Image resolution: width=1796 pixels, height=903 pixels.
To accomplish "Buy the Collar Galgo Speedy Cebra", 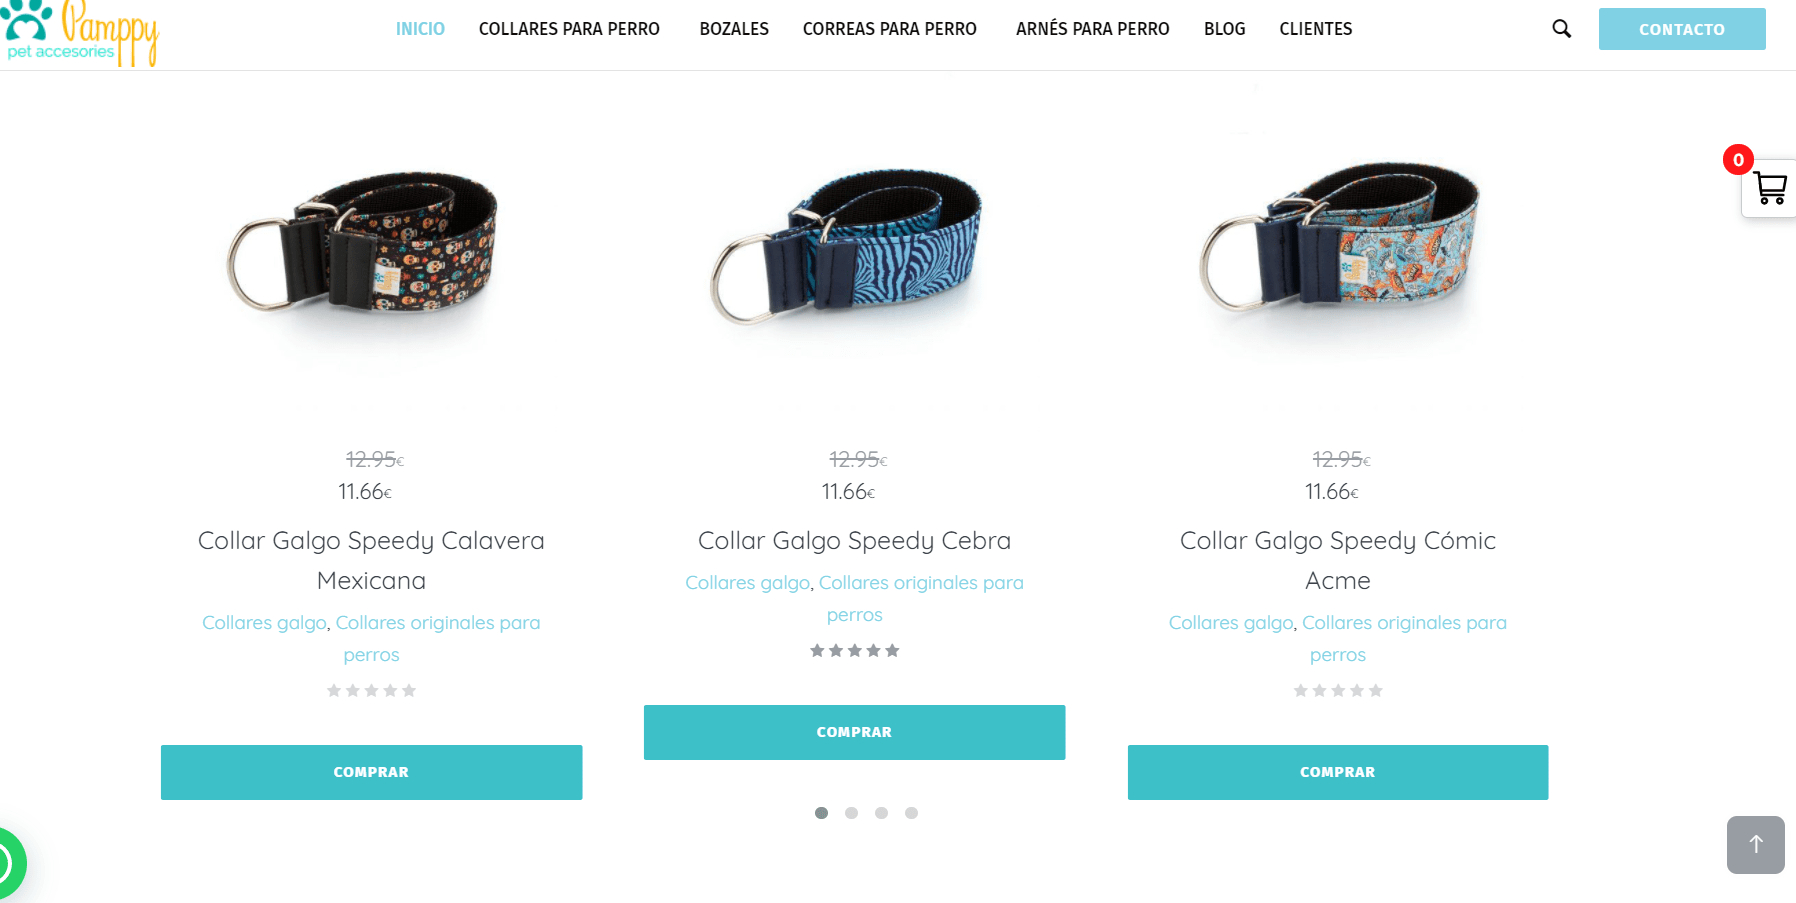I will click(854, 732).
